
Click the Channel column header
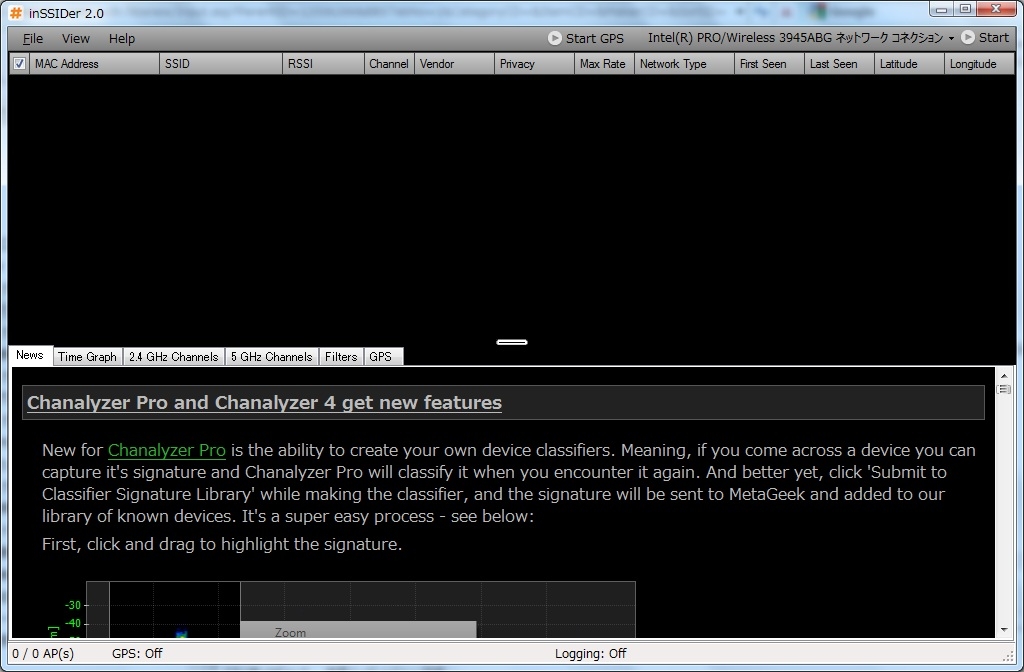389,63
